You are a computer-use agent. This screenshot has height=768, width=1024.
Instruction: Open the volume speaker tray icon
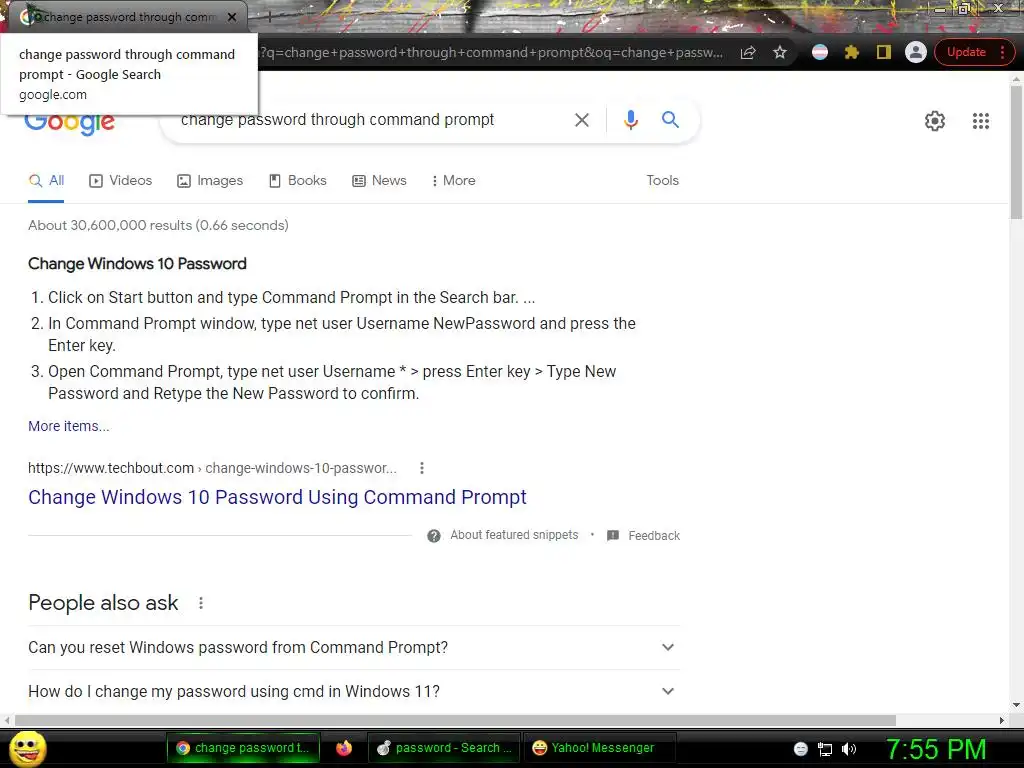click(x=848, y=749)
